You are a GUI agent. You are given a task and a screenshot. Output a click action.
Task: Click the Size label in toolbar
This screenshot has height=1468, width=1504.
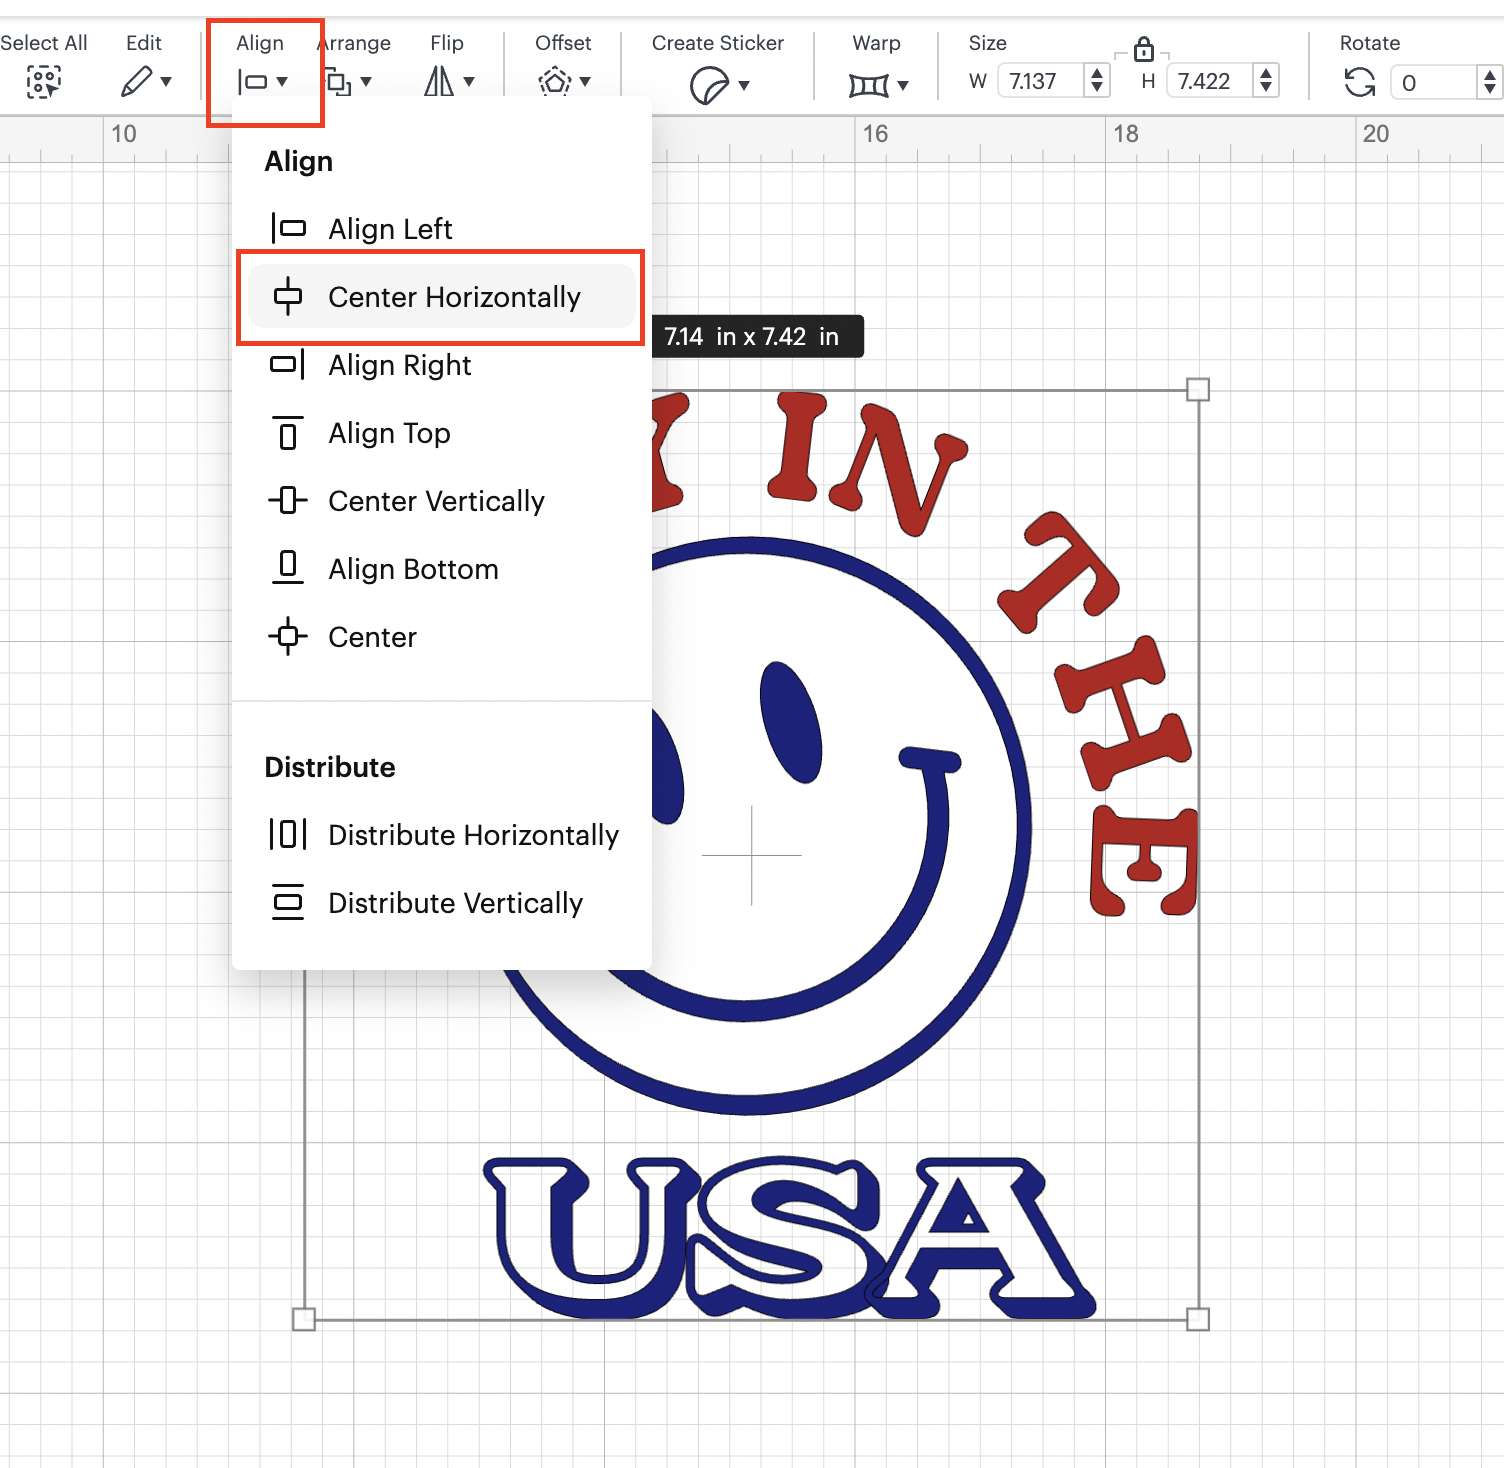coord(987,43)
